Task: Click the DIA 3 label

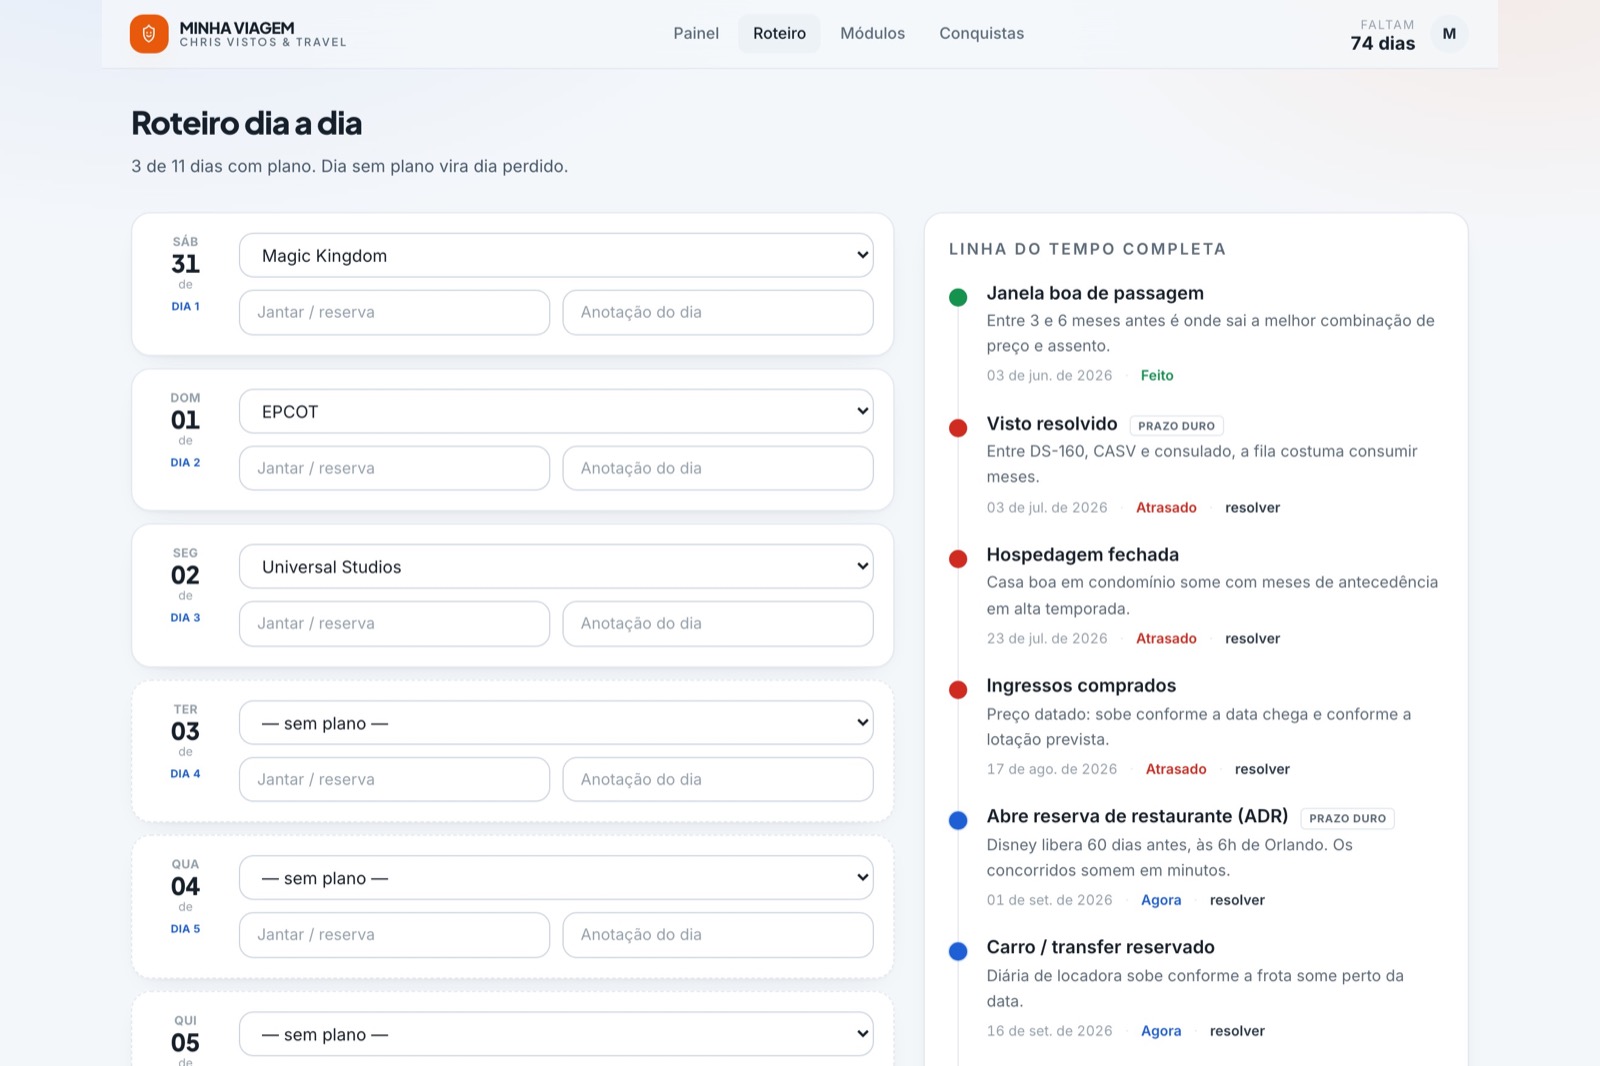Action: (x=186, y=618)
